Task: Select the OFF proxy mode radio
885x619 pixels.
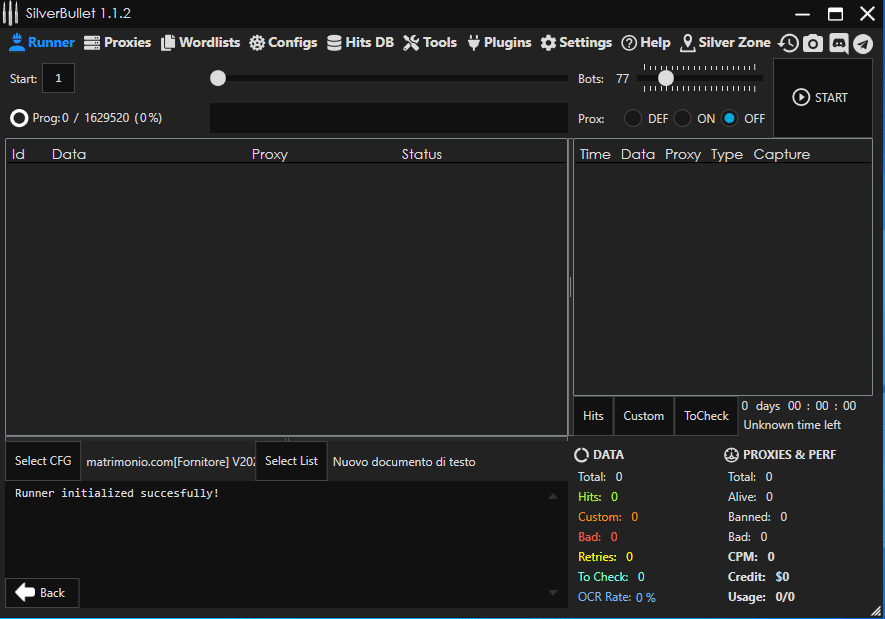Action: pos(729,118)
